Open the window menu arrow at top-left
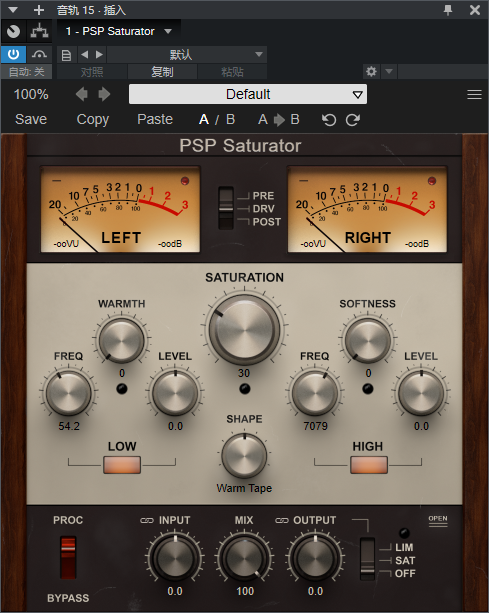The width and height of the screenshot is (489, 613). pyautogui.click(x=13, y=10)
